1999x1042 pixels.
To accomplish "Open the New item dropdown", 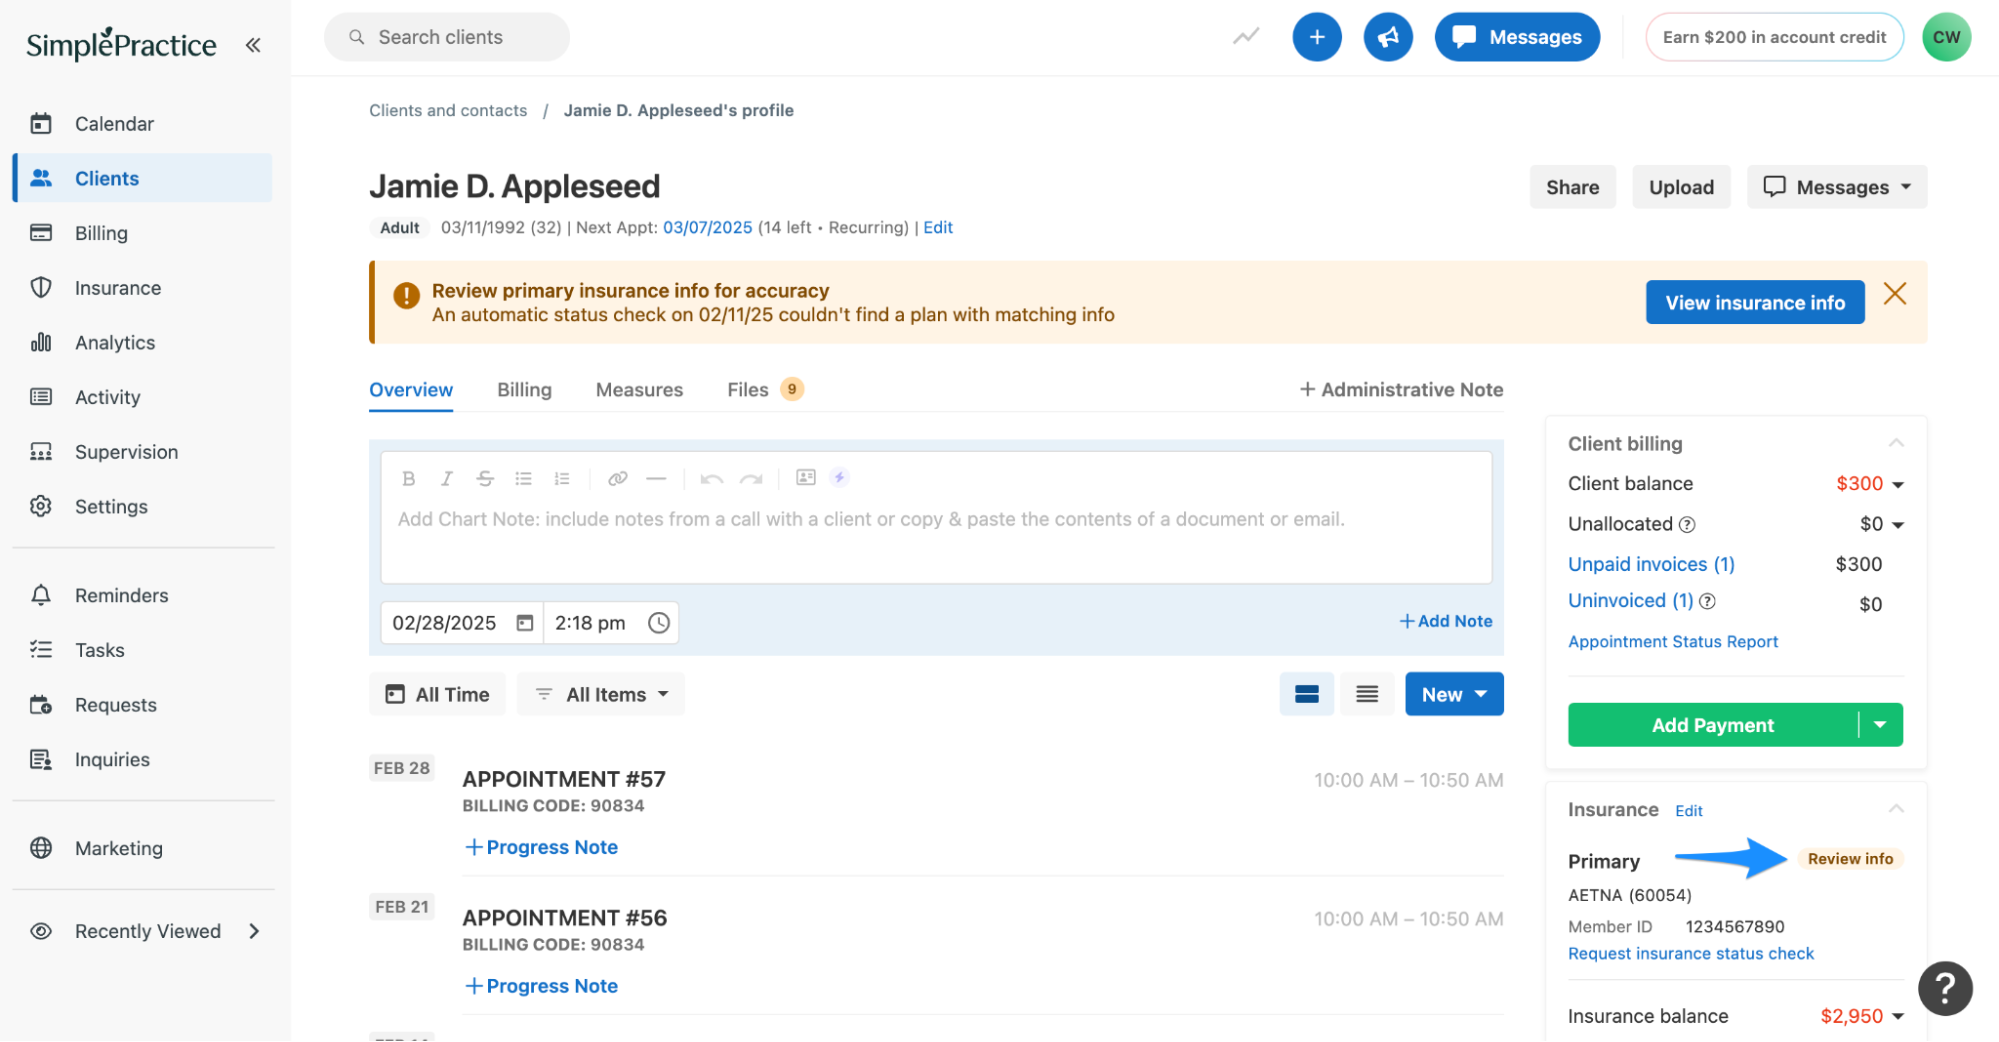I will (x=1453, y=694).
